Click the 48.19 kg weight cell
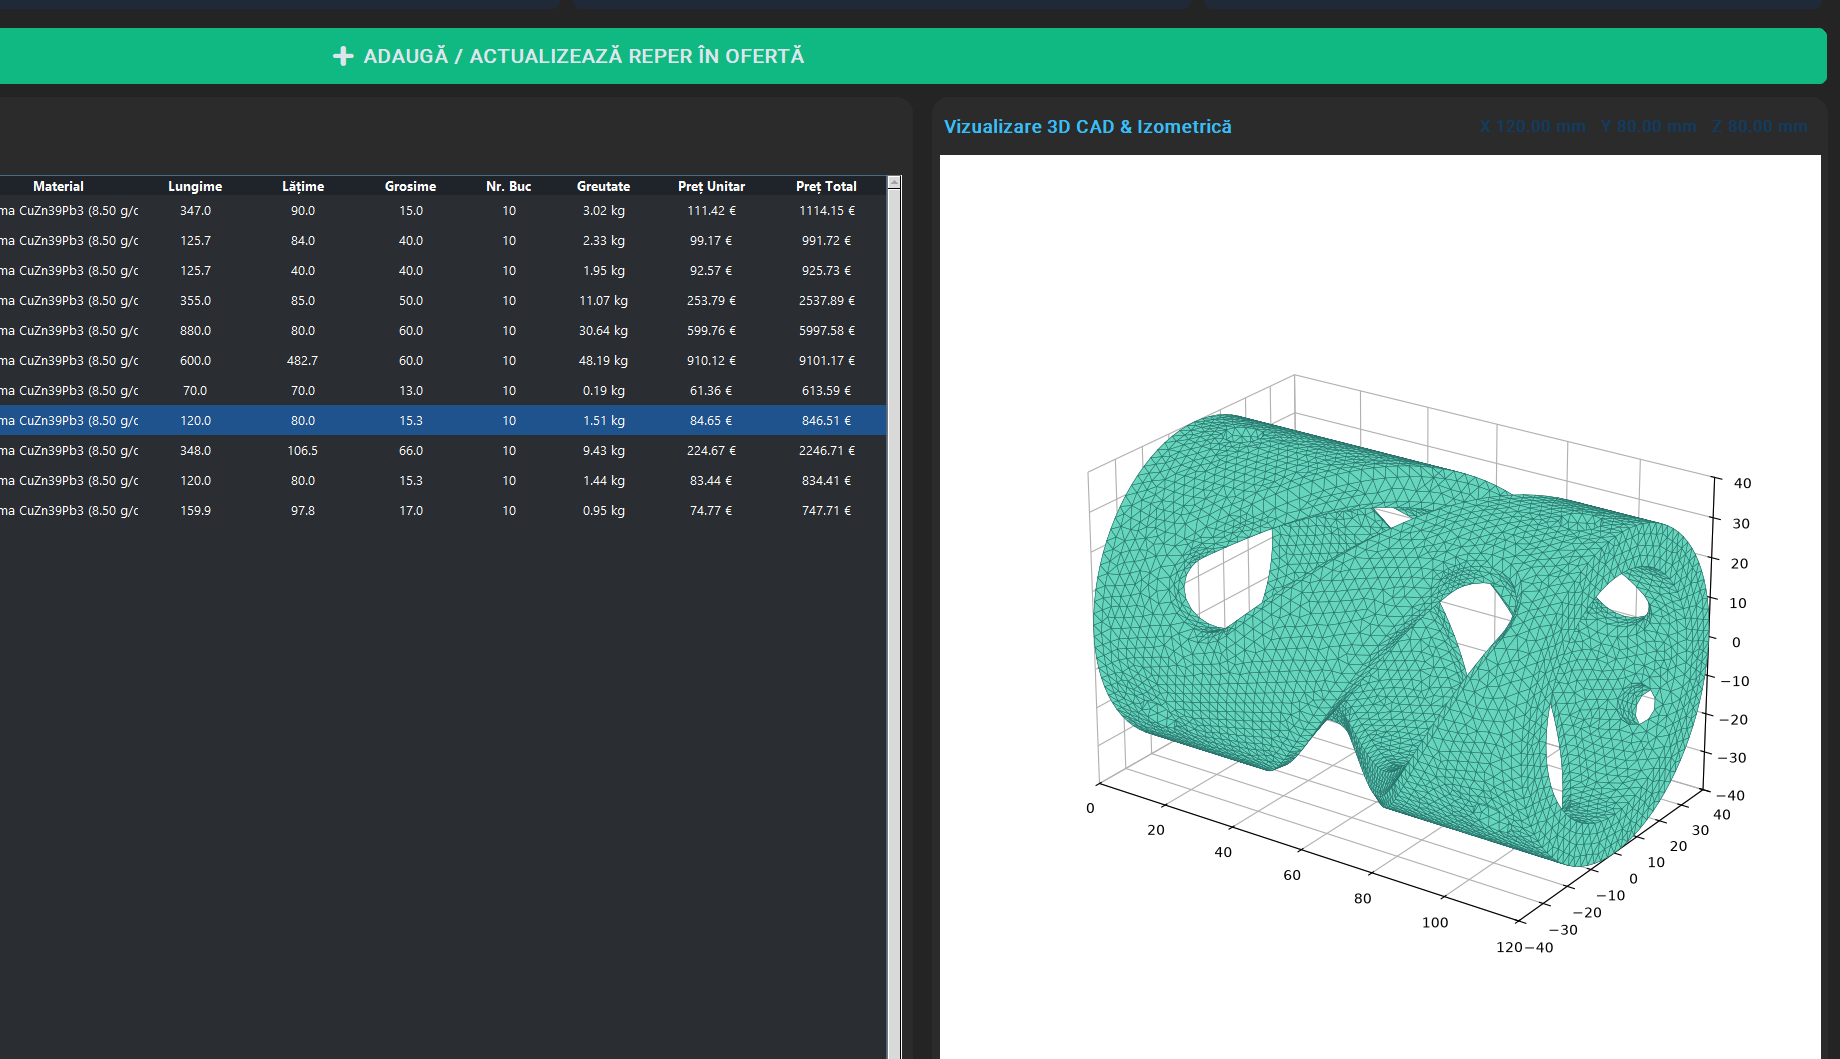The image size is (1840, 1059). pos(604,361)
